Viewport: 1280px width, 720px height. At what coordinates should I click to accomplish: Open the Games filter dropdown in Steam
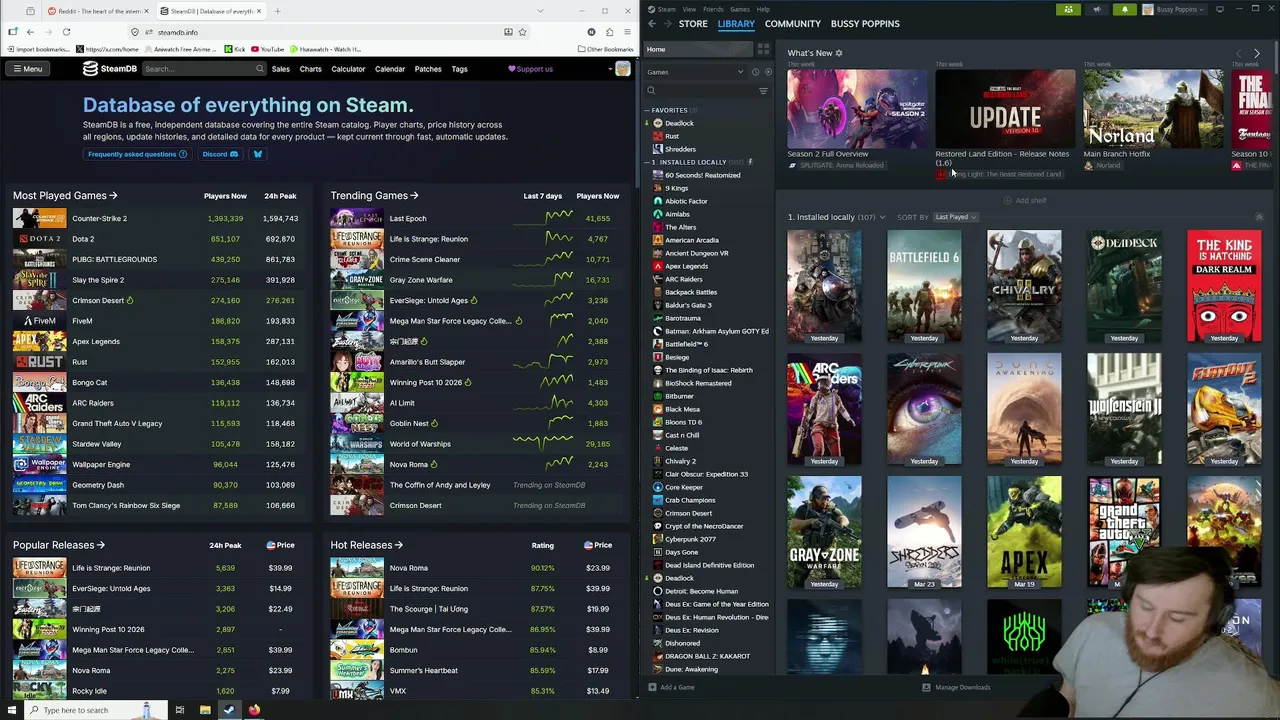coord(695,72)
